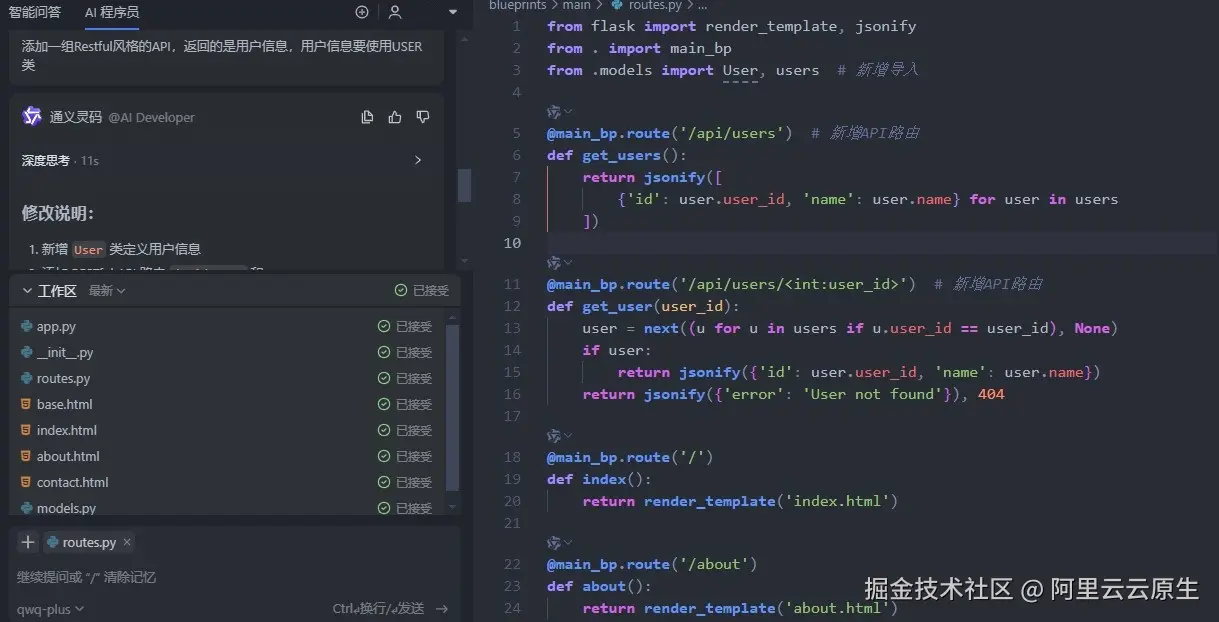This screenshot has width=1219, height=622.
Task: Open the AI action icon above get_user route
Action: pyautogui.click(x=553, y=263)
